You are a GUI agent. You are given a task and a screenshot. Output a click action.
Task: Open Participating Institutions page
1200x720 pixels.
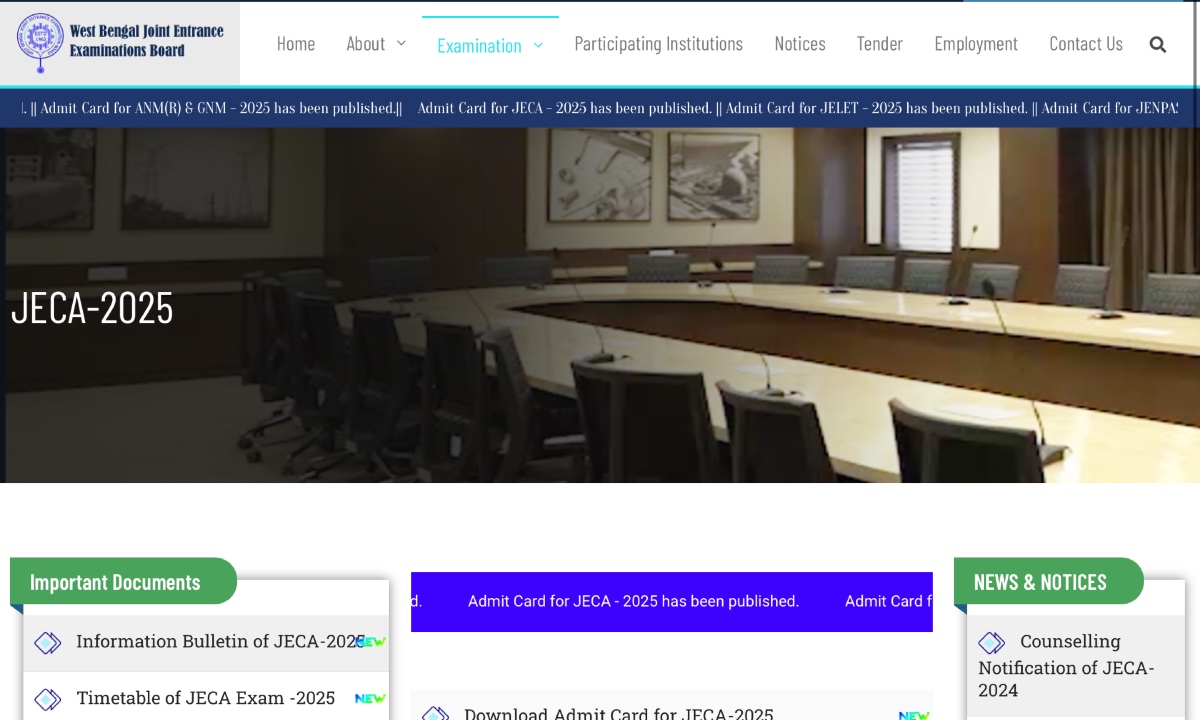click(x=658, y=44)
